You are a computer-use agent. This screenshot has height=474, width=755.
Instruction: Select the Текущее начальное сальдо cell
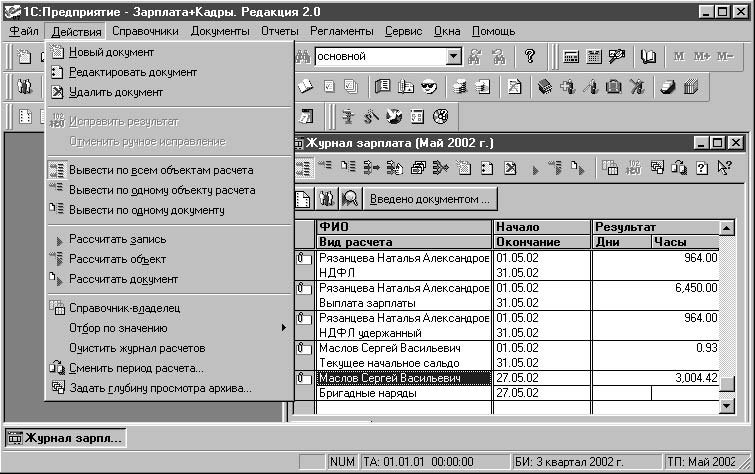[x=404, y=363]
